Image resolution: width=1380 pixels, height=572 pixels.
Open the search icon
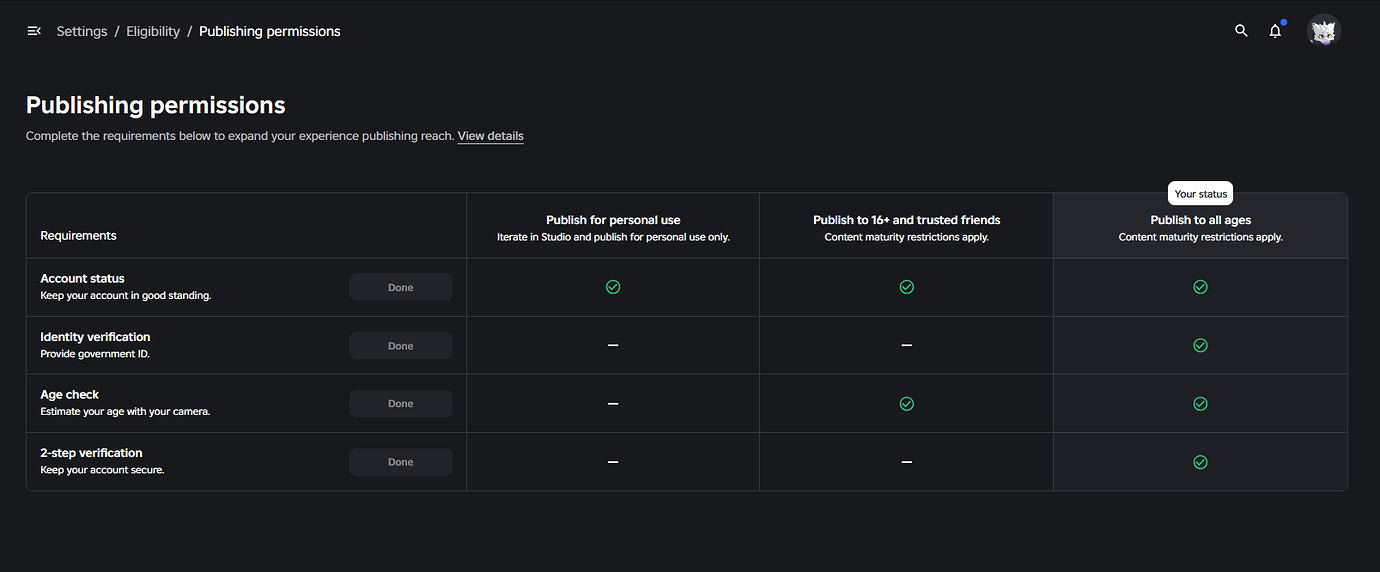(1241, 31)
